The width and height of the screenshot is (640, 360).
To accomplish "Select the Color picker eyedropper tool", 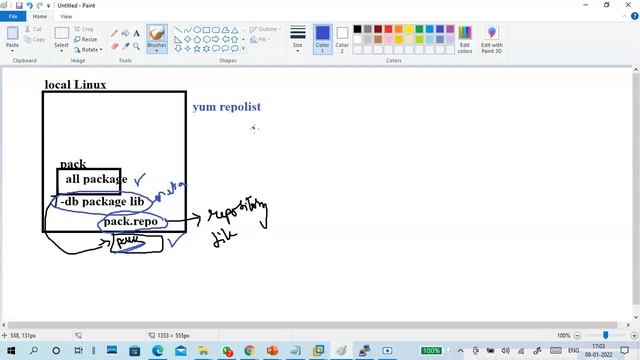I will point(125,47).
